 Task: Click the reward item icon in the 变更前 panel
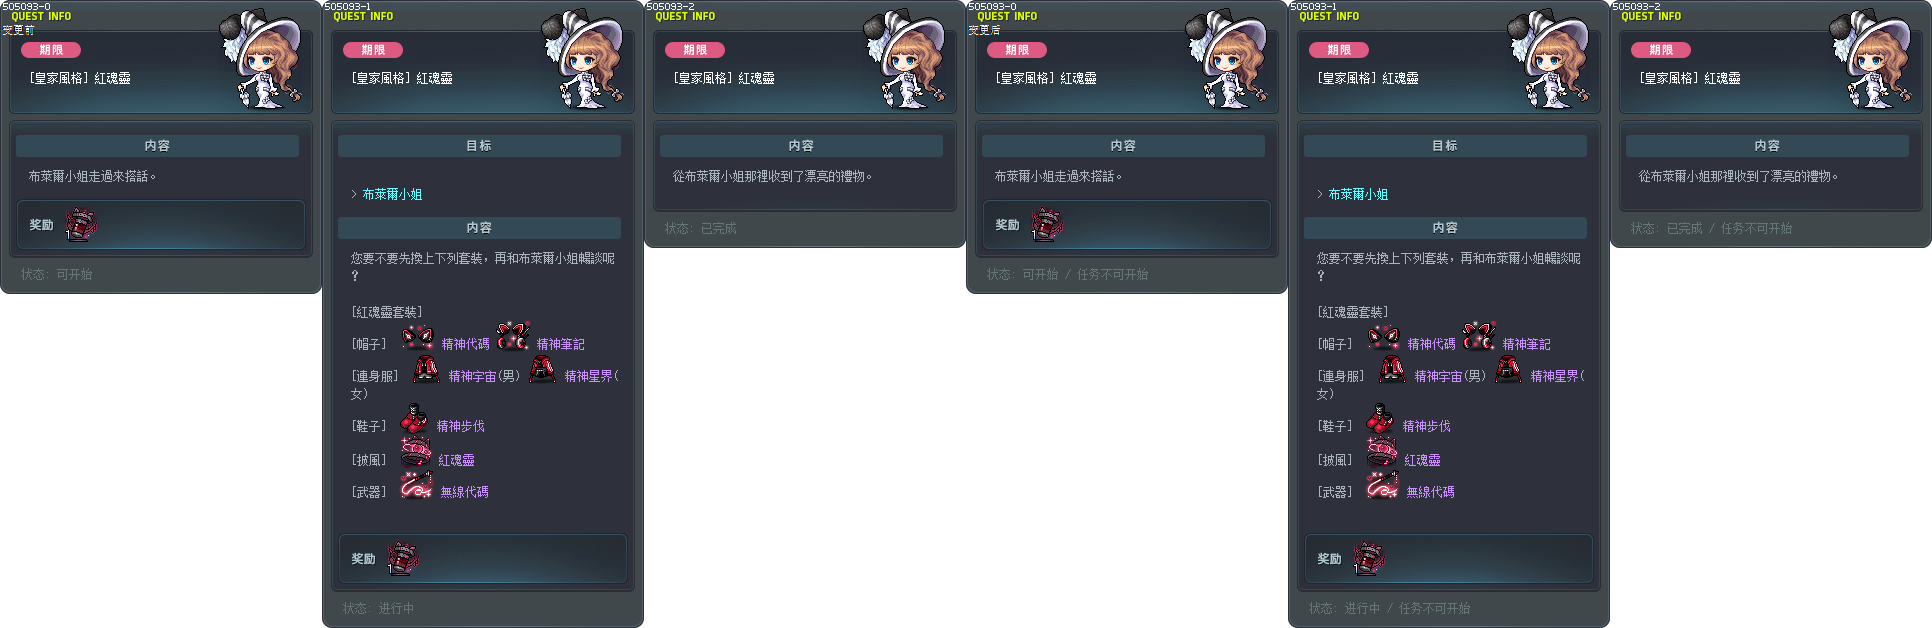[x=81, y=225]
